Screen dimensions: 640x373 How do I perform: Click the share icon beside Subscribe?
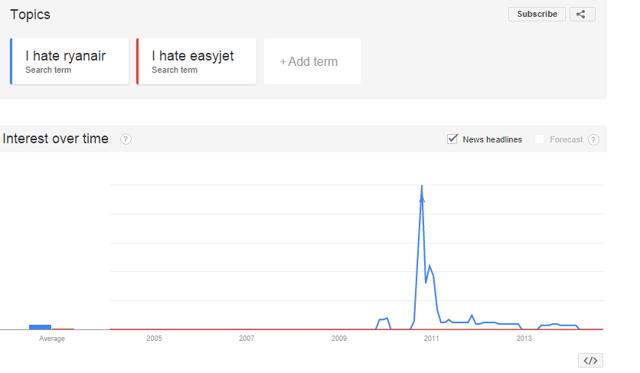point(582,14)
